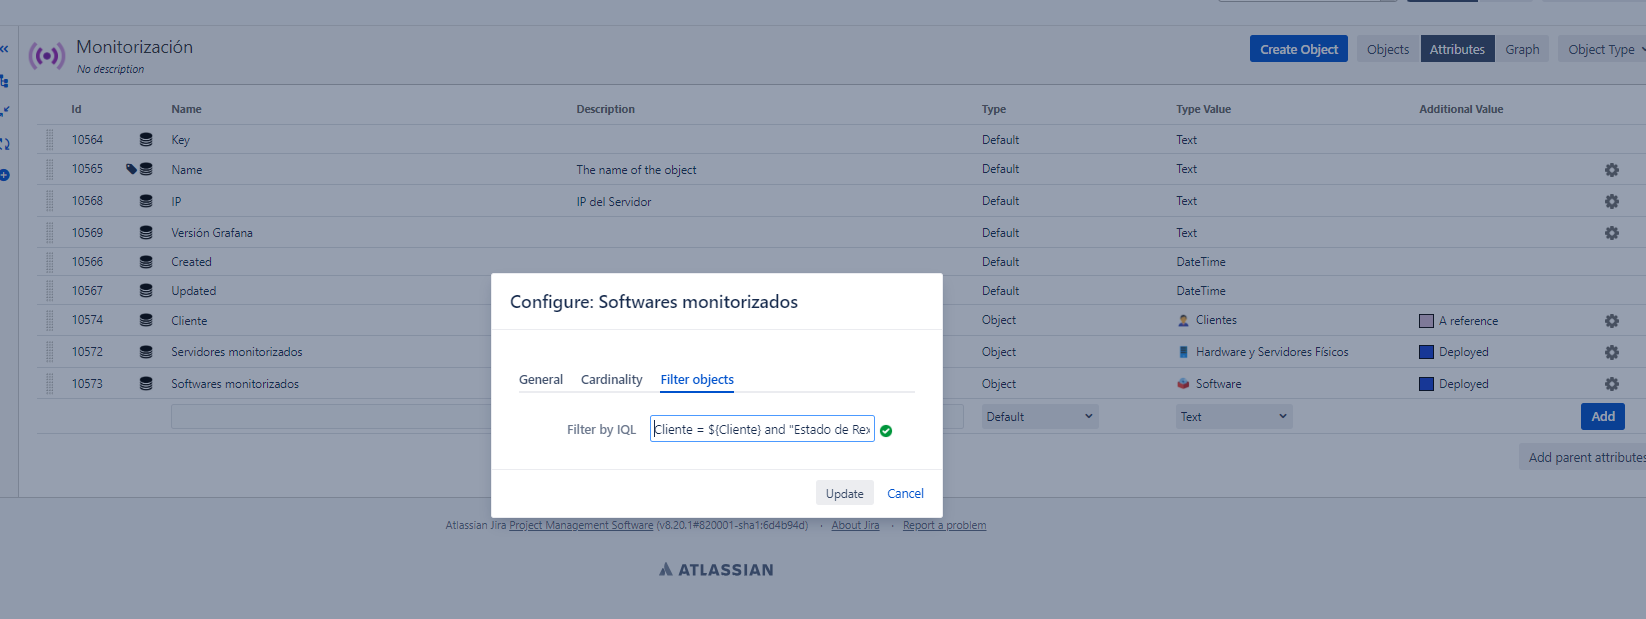This screenshot has height=619, width=1646.
Task: Switch to the Graph view tab
Action: click(x=1522, y=49)
